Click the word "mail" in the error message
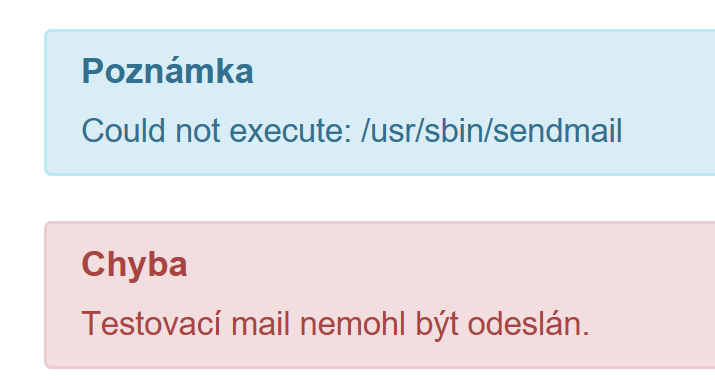Viewport: 715px width, 380px height. pos(260,323)
